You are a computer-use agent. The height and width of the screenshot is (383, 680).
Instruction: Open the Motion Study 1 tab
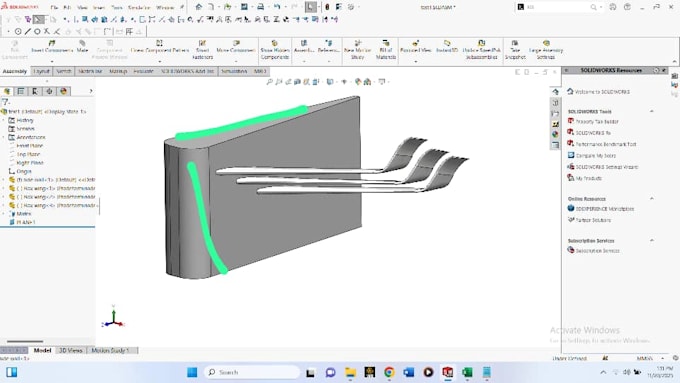tap(111, 350)
